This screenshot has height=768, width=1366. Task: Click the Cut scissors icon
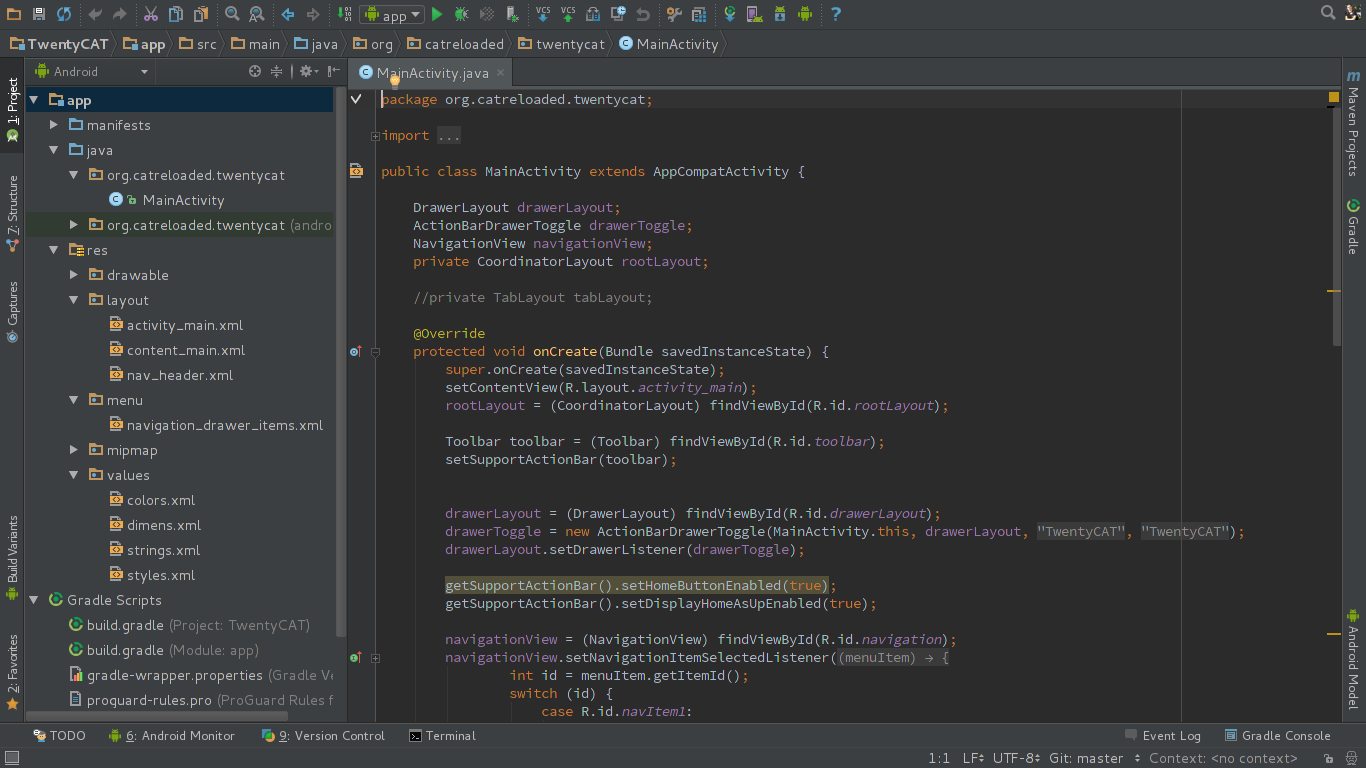tap(150, 14)
